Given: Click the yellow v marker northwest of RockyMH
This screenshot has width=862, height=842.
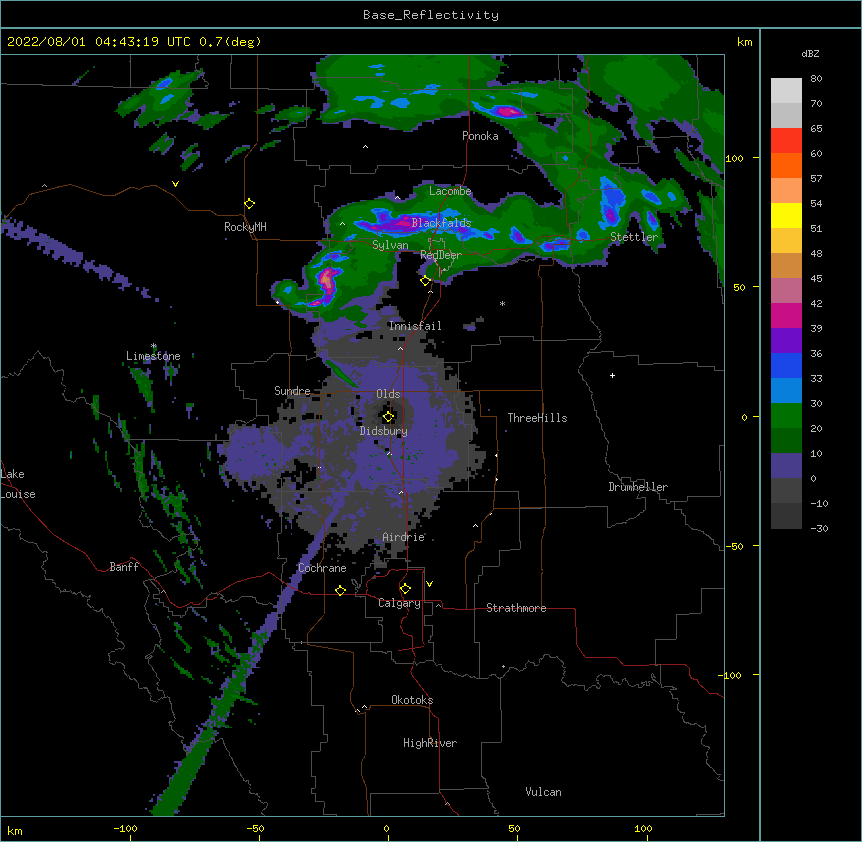Looking at the screenshot, I should click(175, 184).
